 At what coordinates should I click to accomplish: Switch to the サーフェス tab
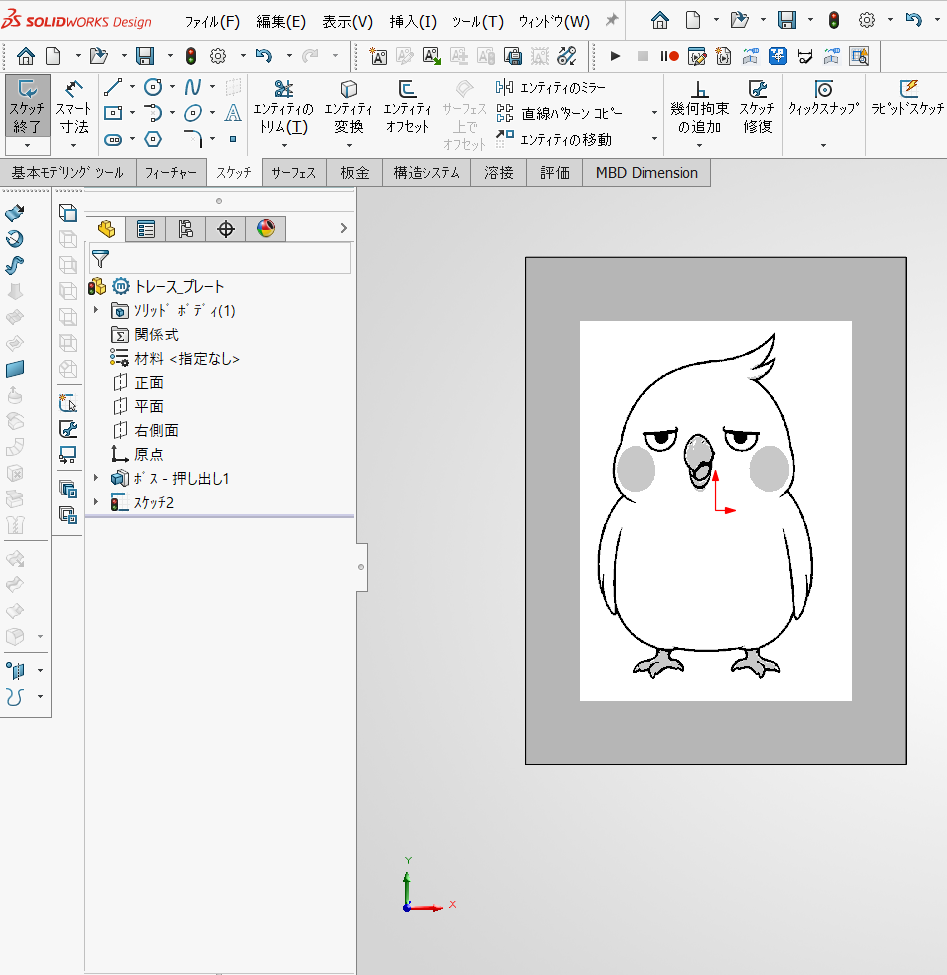tap(293, 172)
